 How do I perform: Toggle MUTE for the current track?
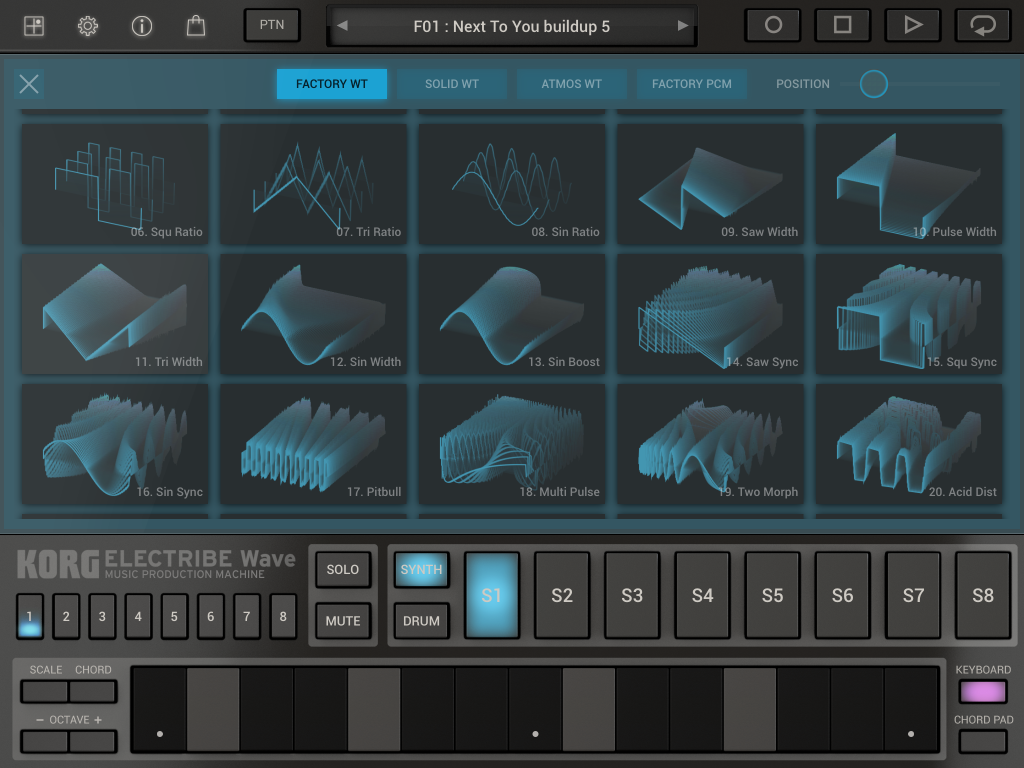pyautogui.click(x=342, y=620)
